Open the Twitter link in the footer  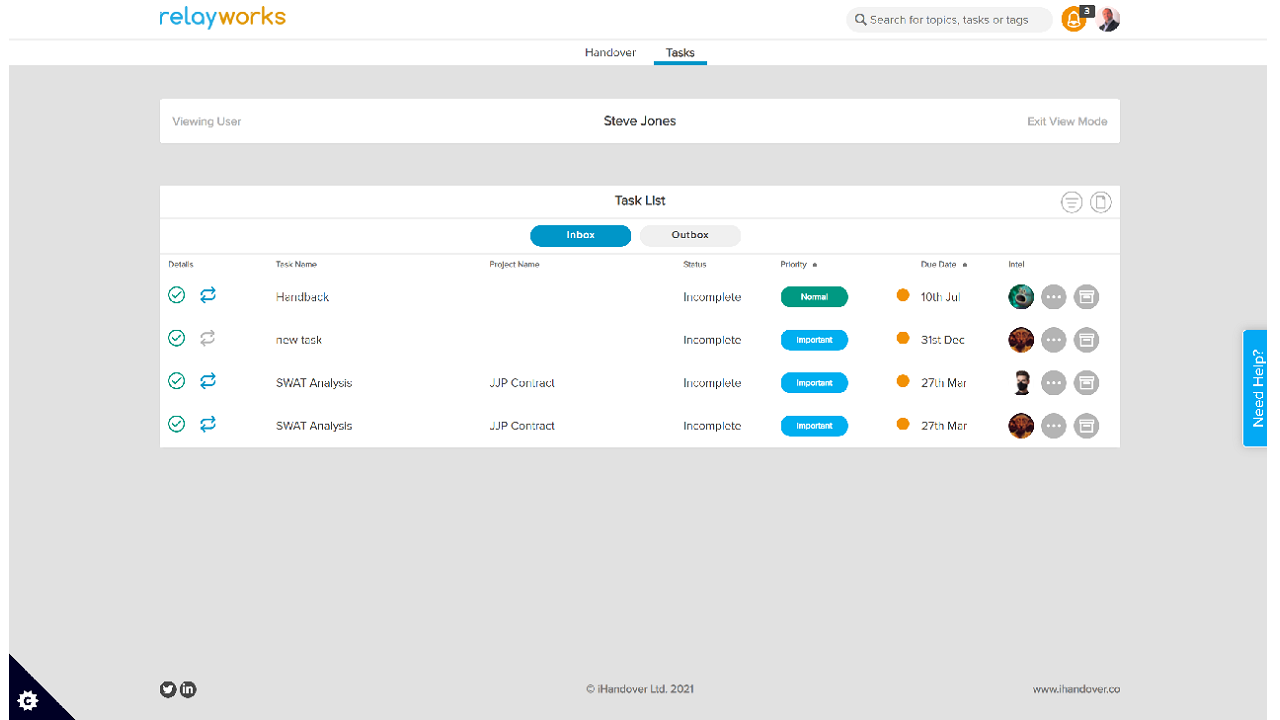pyautogui.click(x=168, y=689)
